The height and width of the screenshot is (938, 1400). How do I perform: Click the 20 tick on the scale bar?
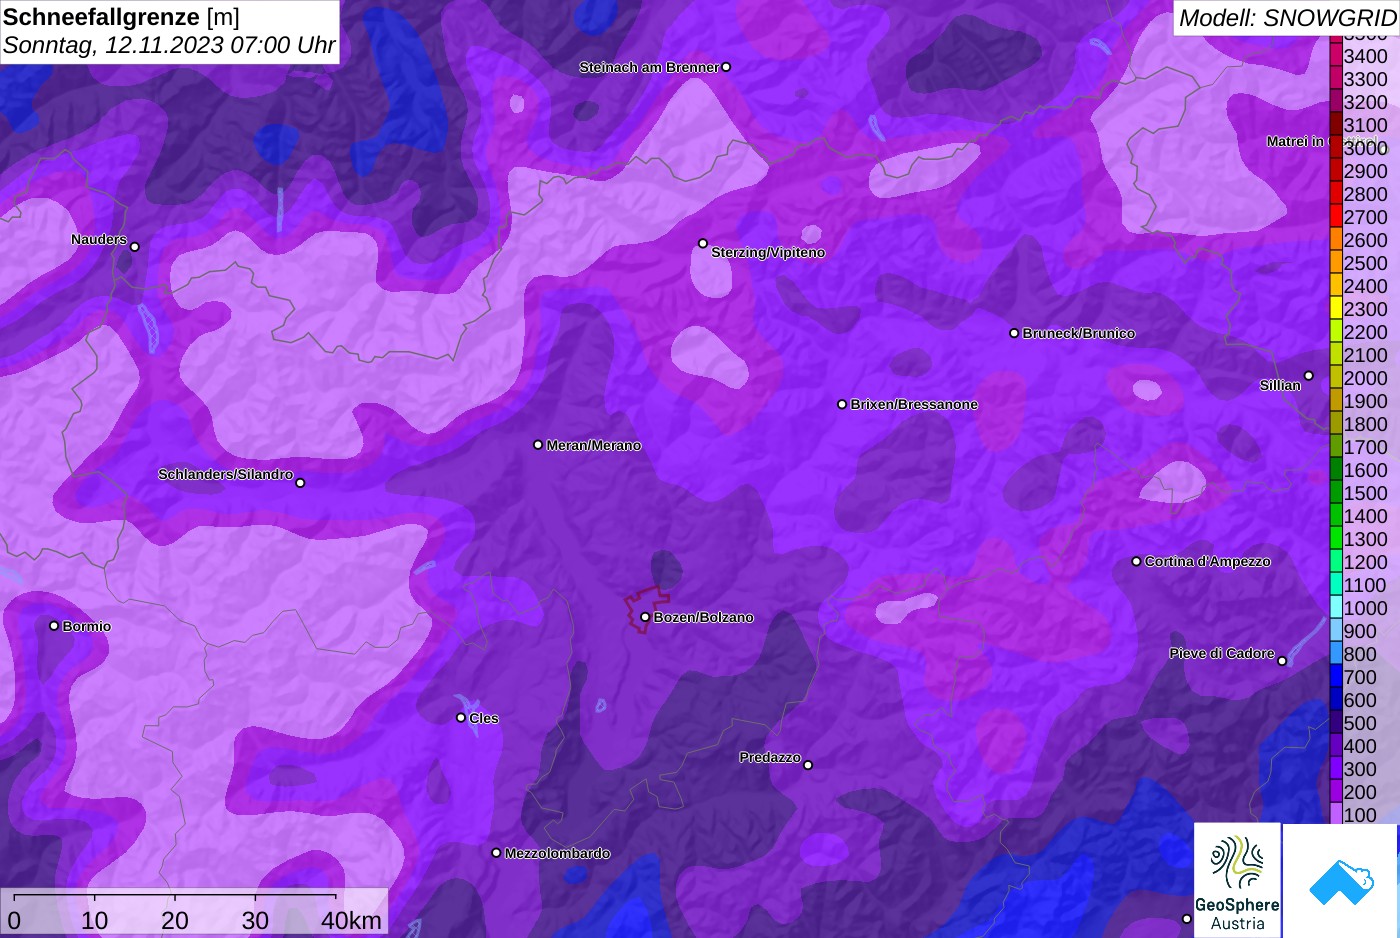(175, 920)
